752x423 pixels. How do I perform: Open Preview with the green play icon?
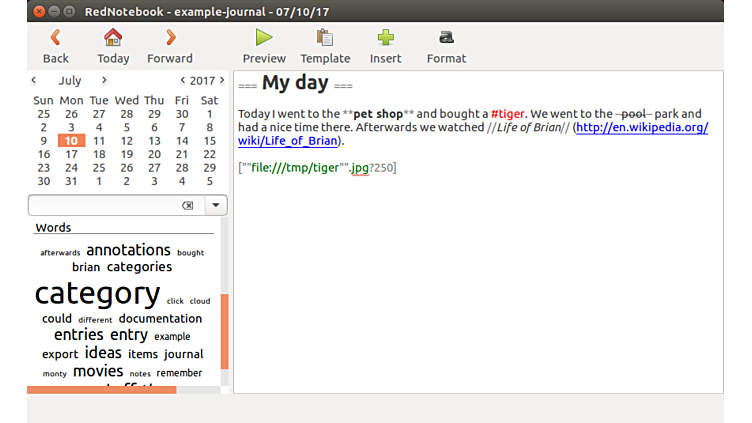coord(264,38)
